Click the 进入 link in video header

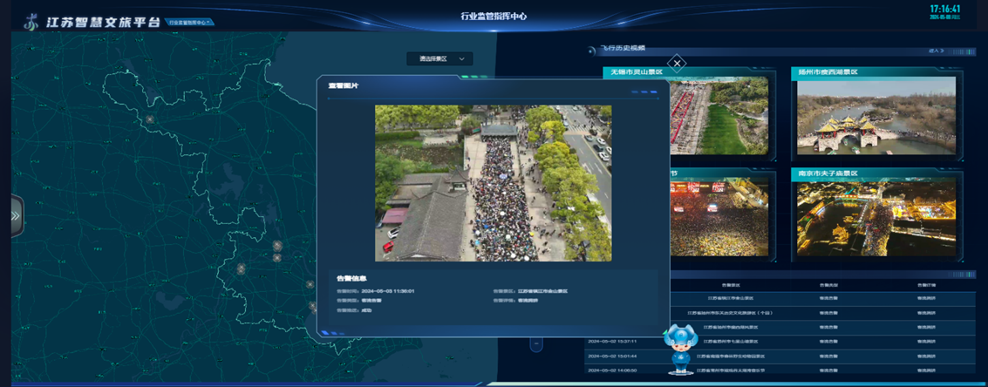coord(936,50)
